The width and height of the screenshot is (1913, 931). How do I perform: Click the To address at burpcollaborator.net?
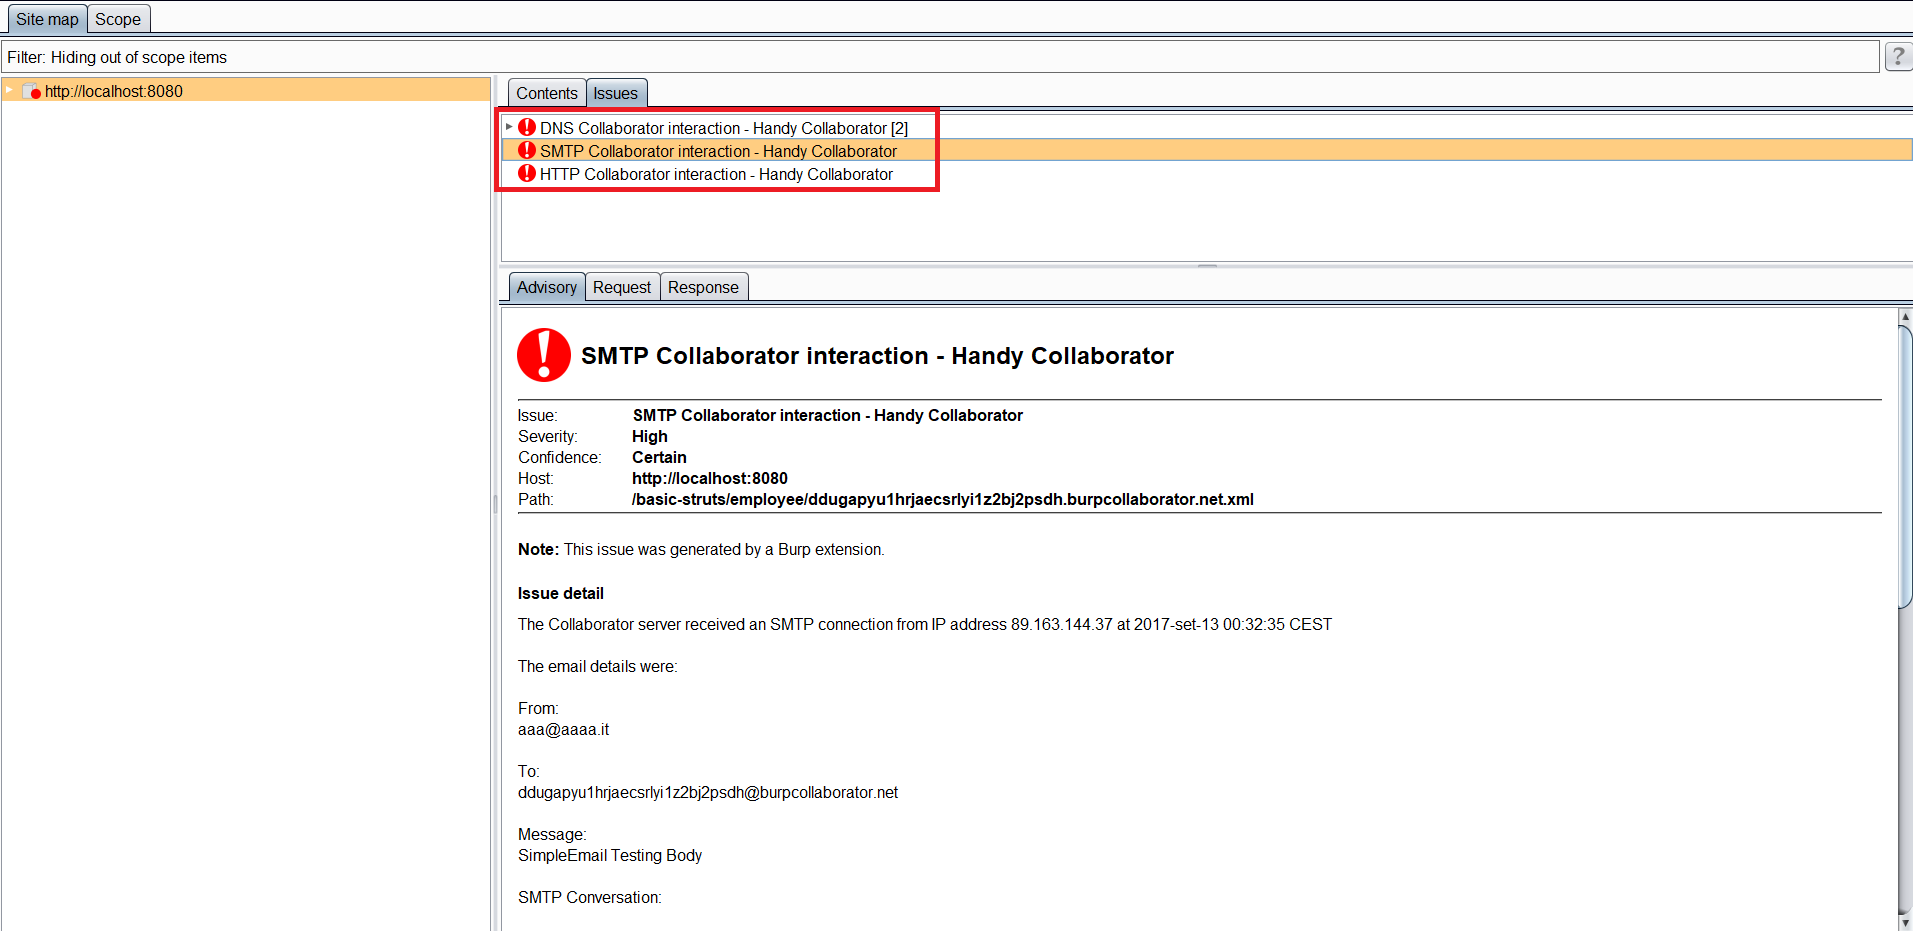pyautogui.click(x=708, y=793)
